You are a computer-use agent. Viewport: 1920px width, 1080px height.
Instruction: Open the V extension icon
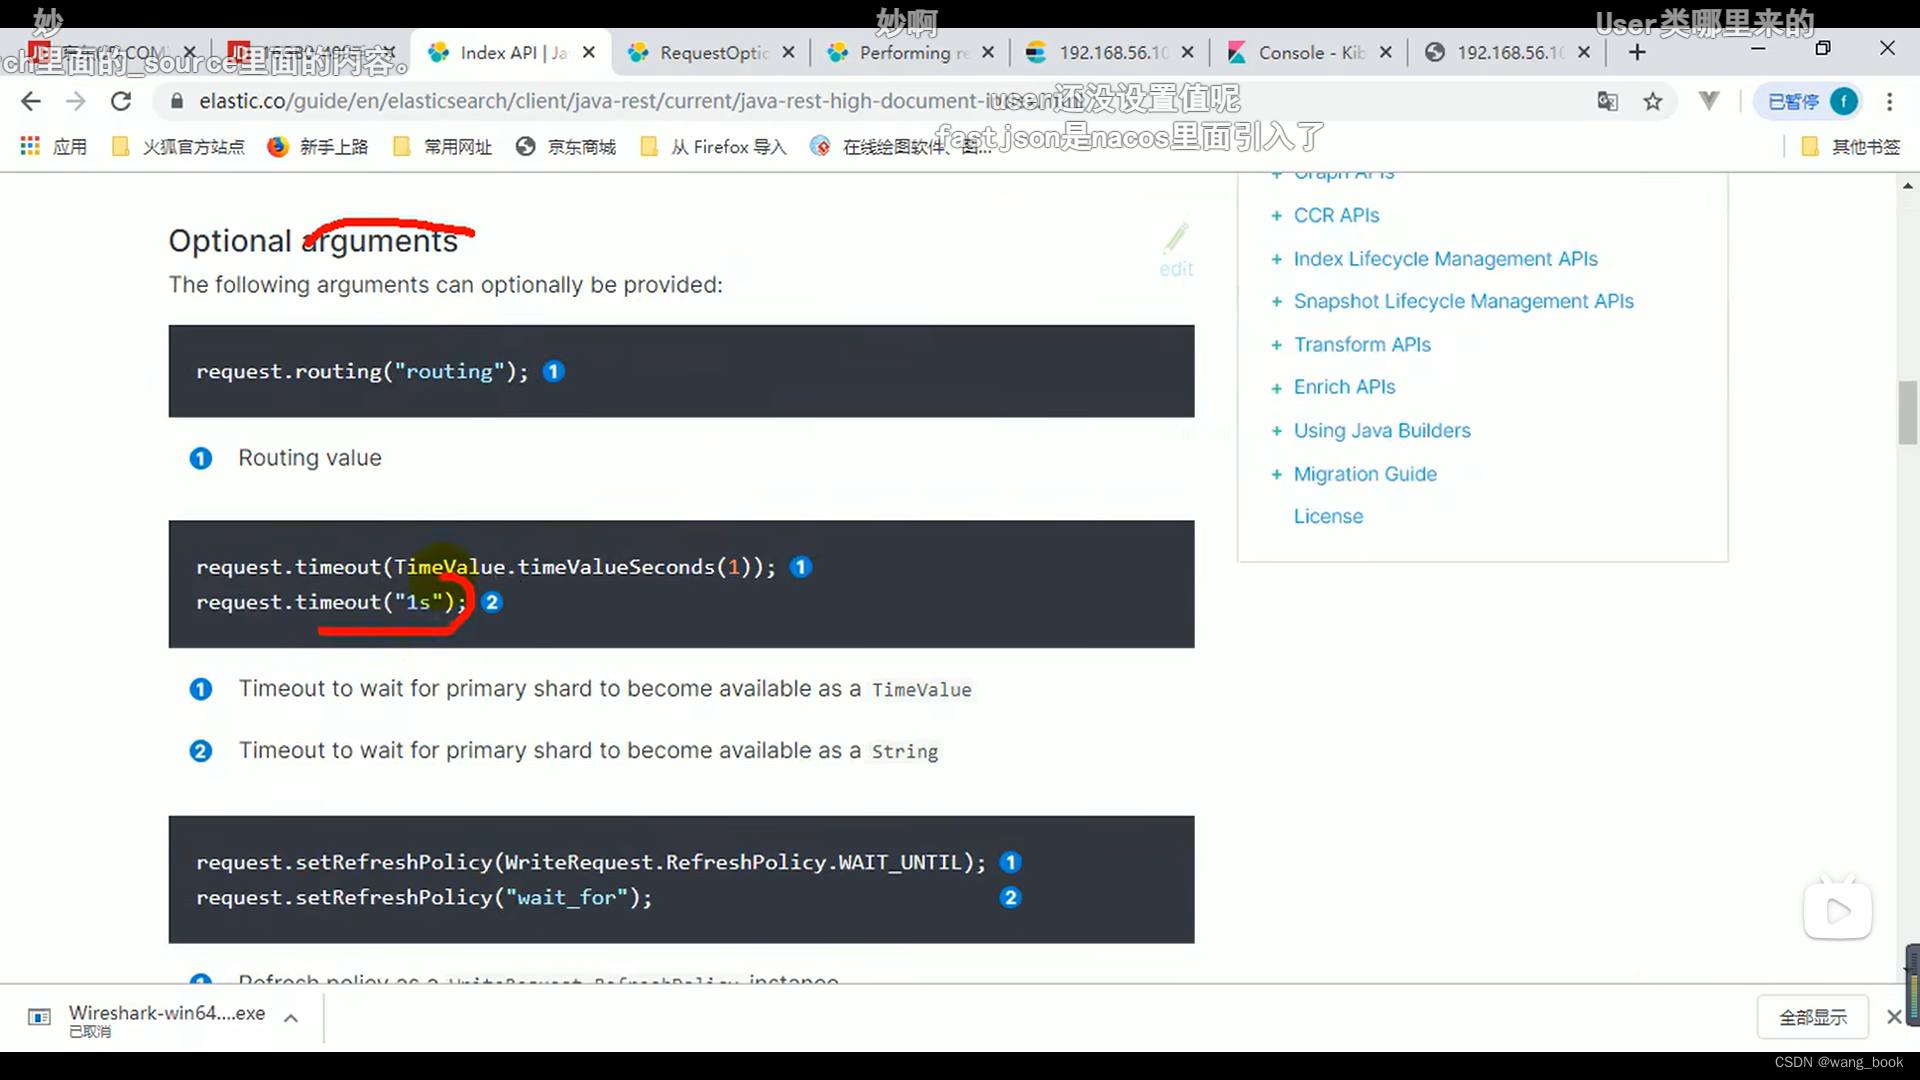[x=1709, y=101]
